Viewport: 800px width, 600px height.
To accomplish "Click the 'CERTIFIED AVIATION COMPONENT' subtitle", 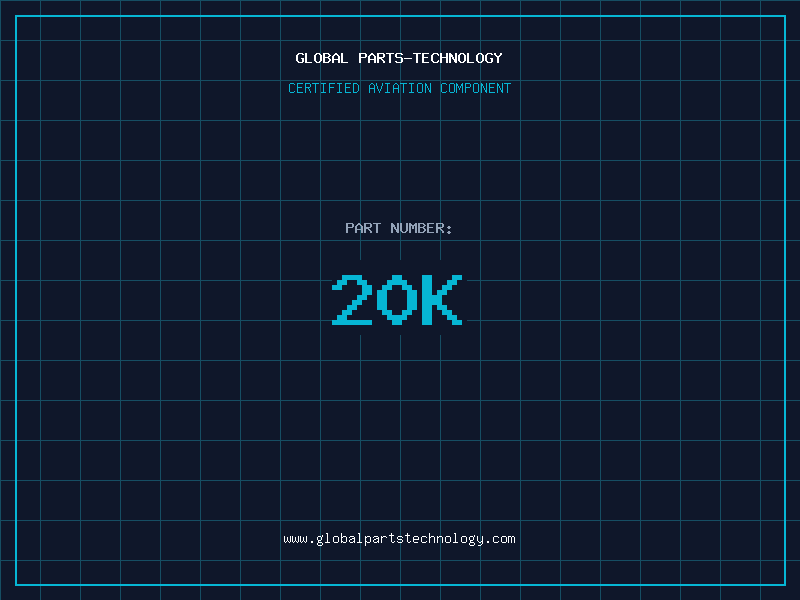I will 399,88.
